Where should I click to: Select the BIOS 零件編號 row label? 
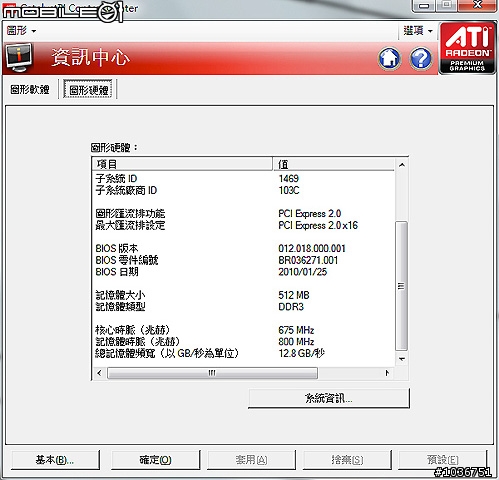[127, 260]
